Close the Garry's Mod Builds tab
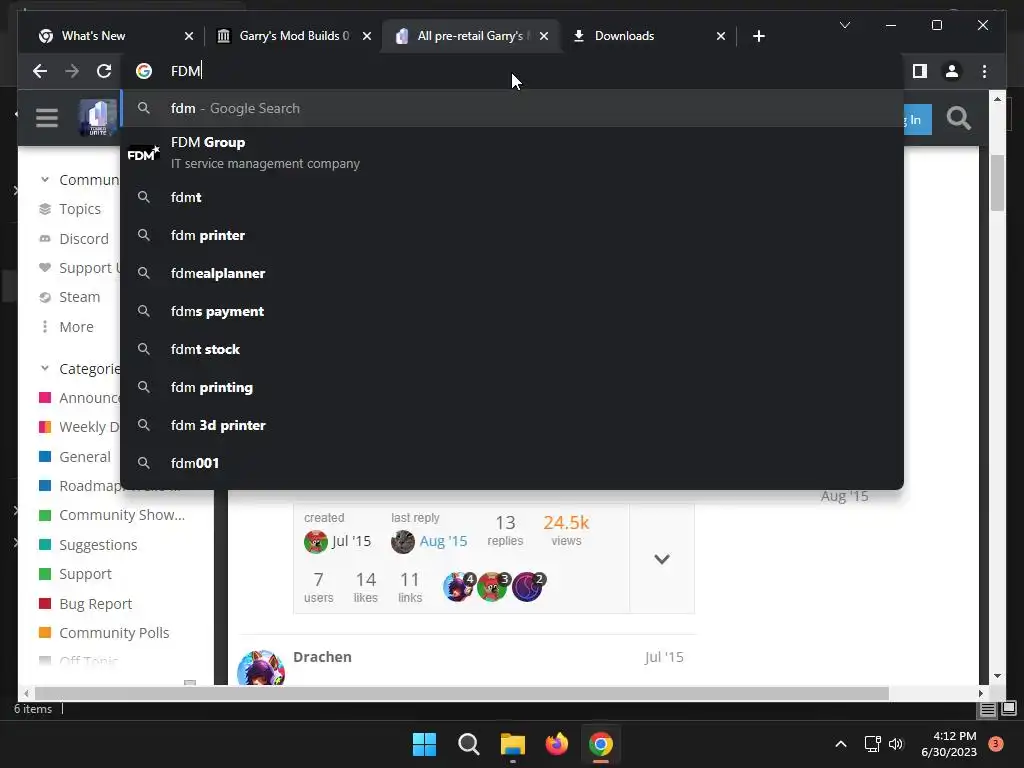Screen dimensions: 1024x768 (x=367, y=36)
